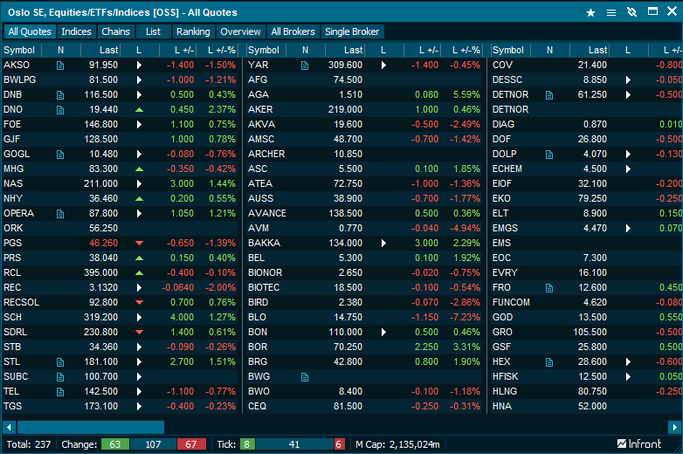Click NAS last price 211.000
Viewport: 683px width, 454px height.
101,184
